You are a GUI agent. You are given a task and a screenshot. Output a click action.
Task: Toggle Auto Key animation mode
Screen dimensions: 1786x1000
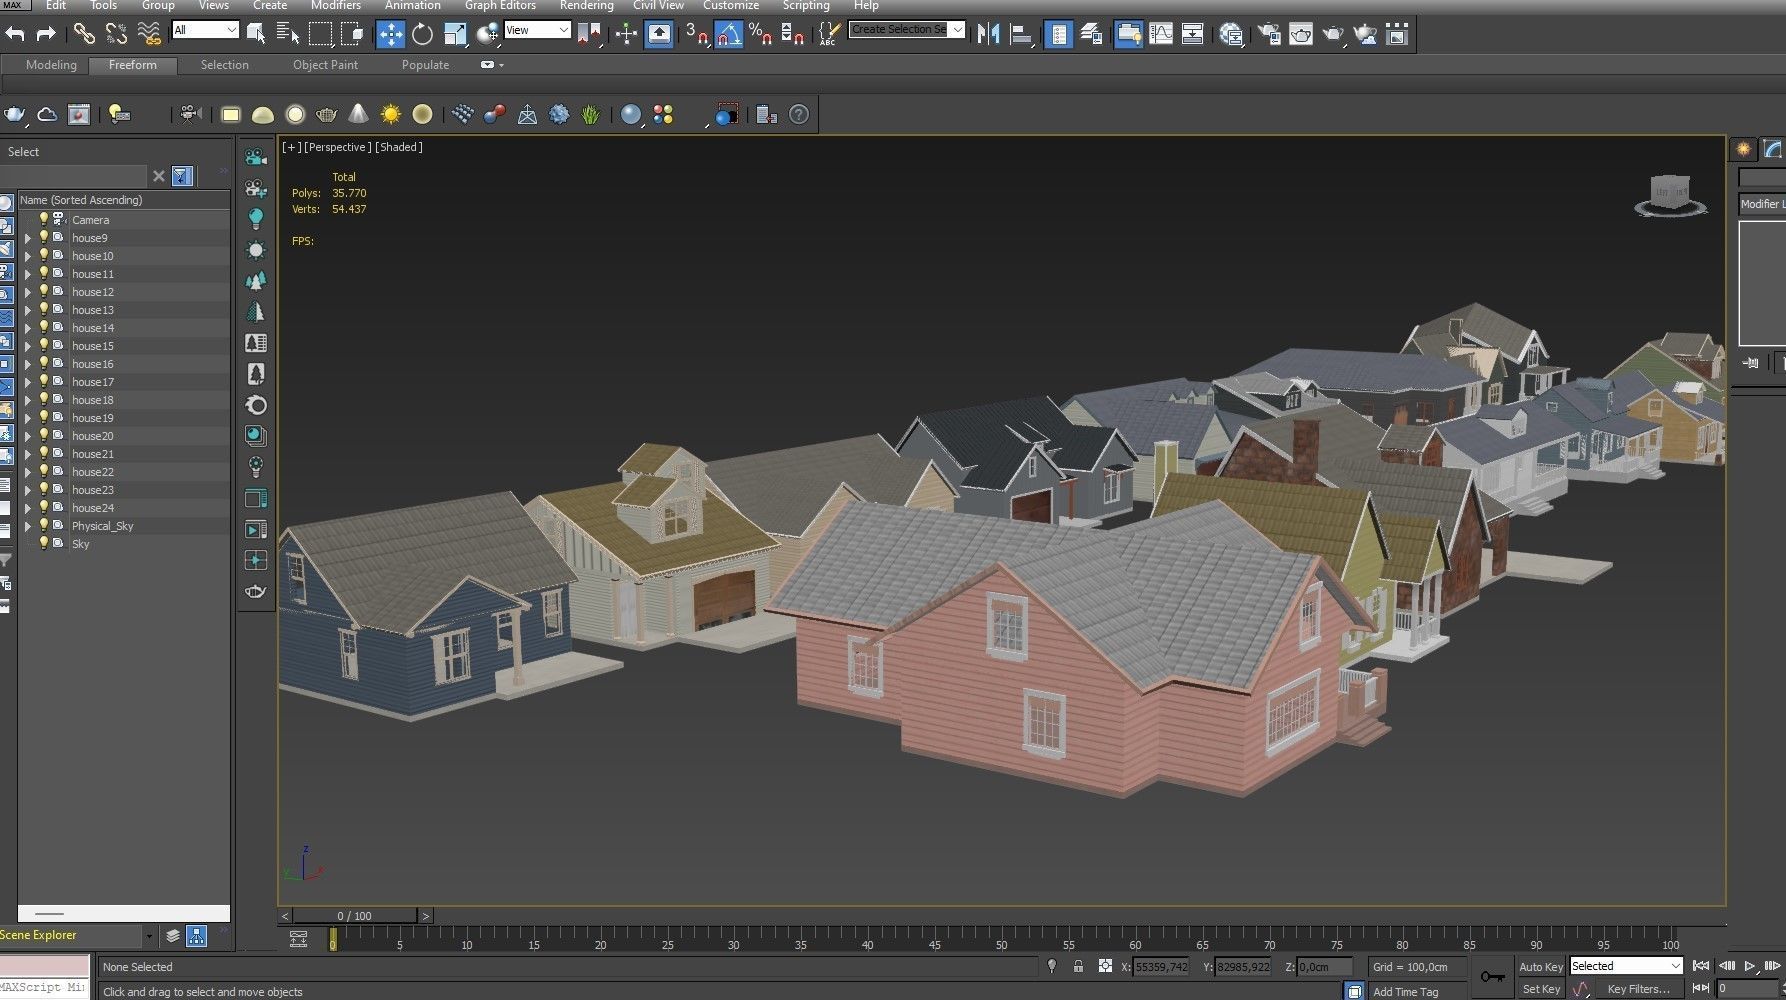point(1540,966)
